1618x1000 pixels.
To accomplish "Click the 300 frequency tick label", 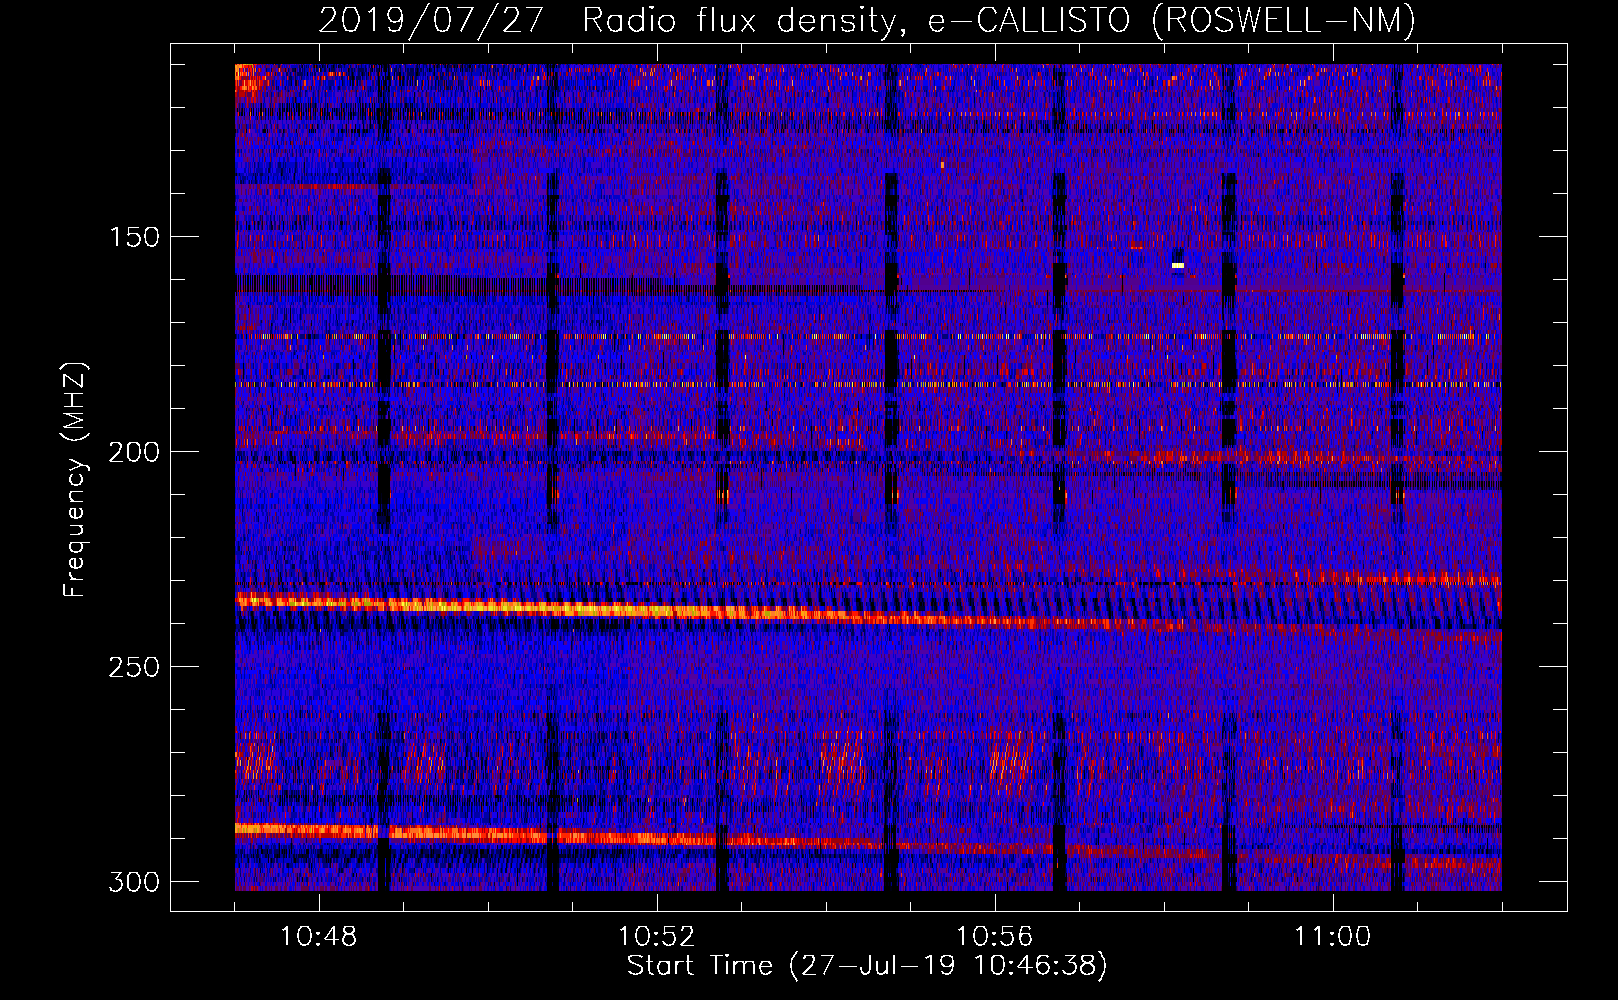I will click(134, 882).
